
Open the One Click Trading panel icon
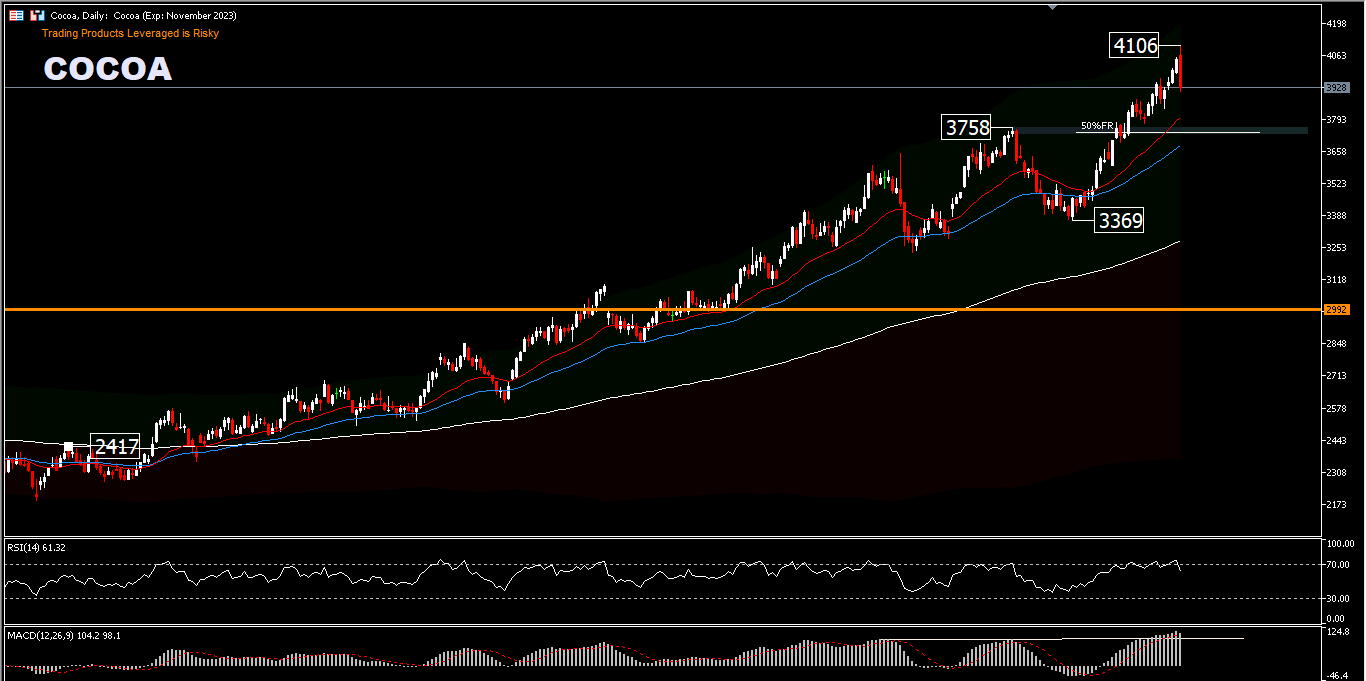click(x=37, y=16)
